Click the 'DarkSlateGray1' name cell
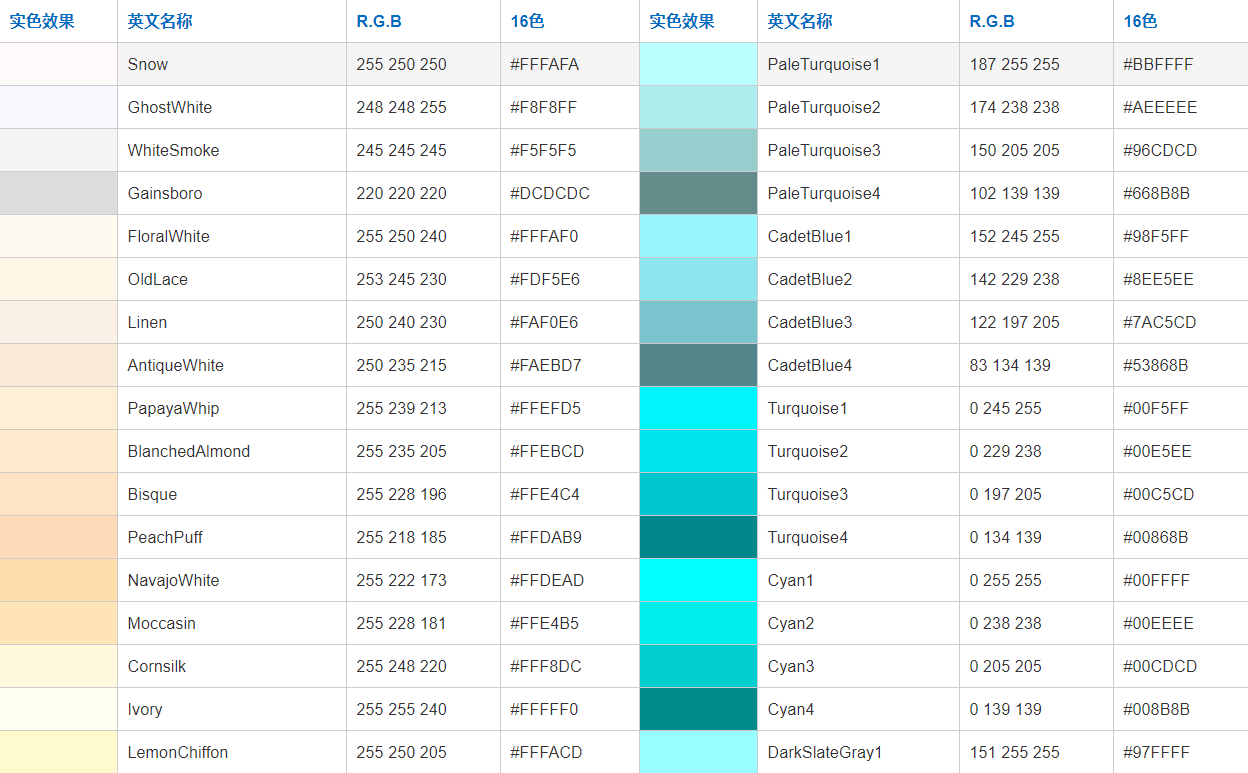The image size is (1248, 773). [x=858, y=752]
